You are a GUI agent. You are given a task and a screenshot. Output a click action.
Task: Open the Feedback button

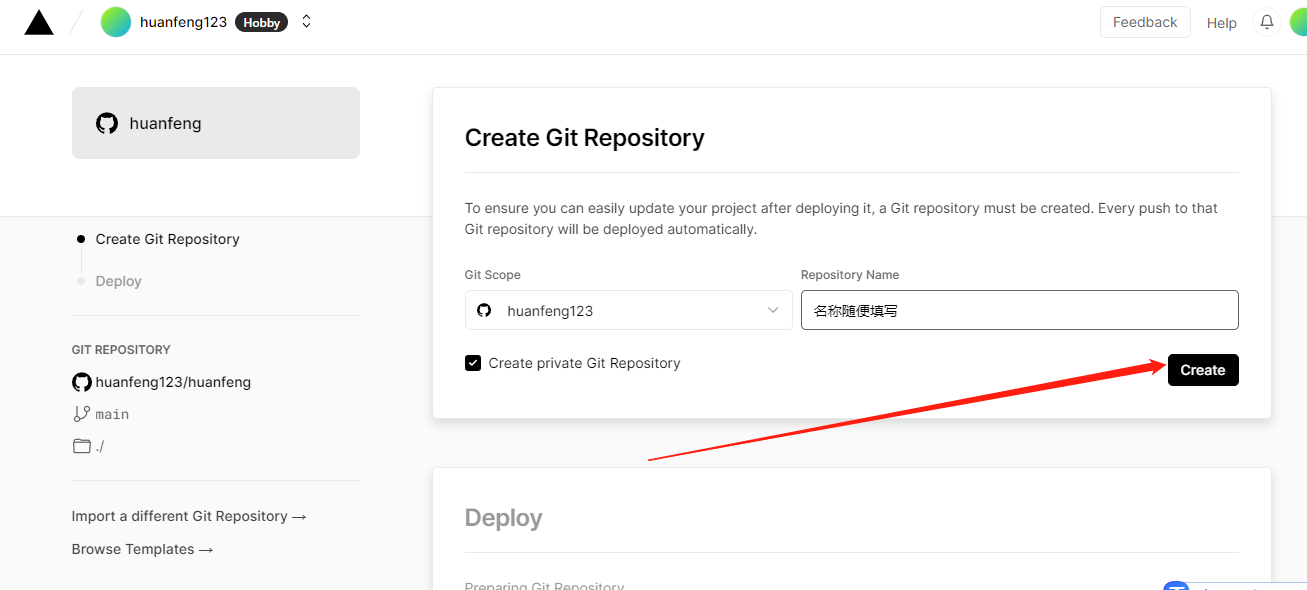(1144, 22)
